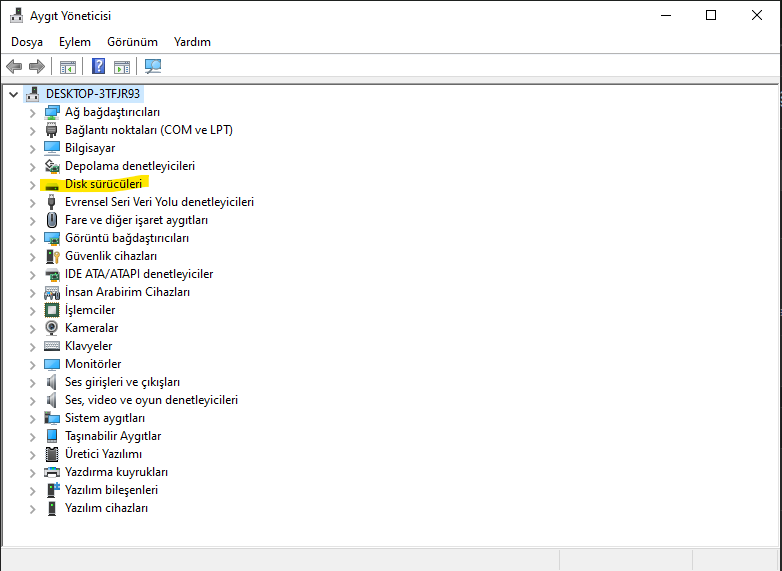Click the Güvenlik cihazları key icon
Screen dimensions: 782x571
[x=52, y=256]
